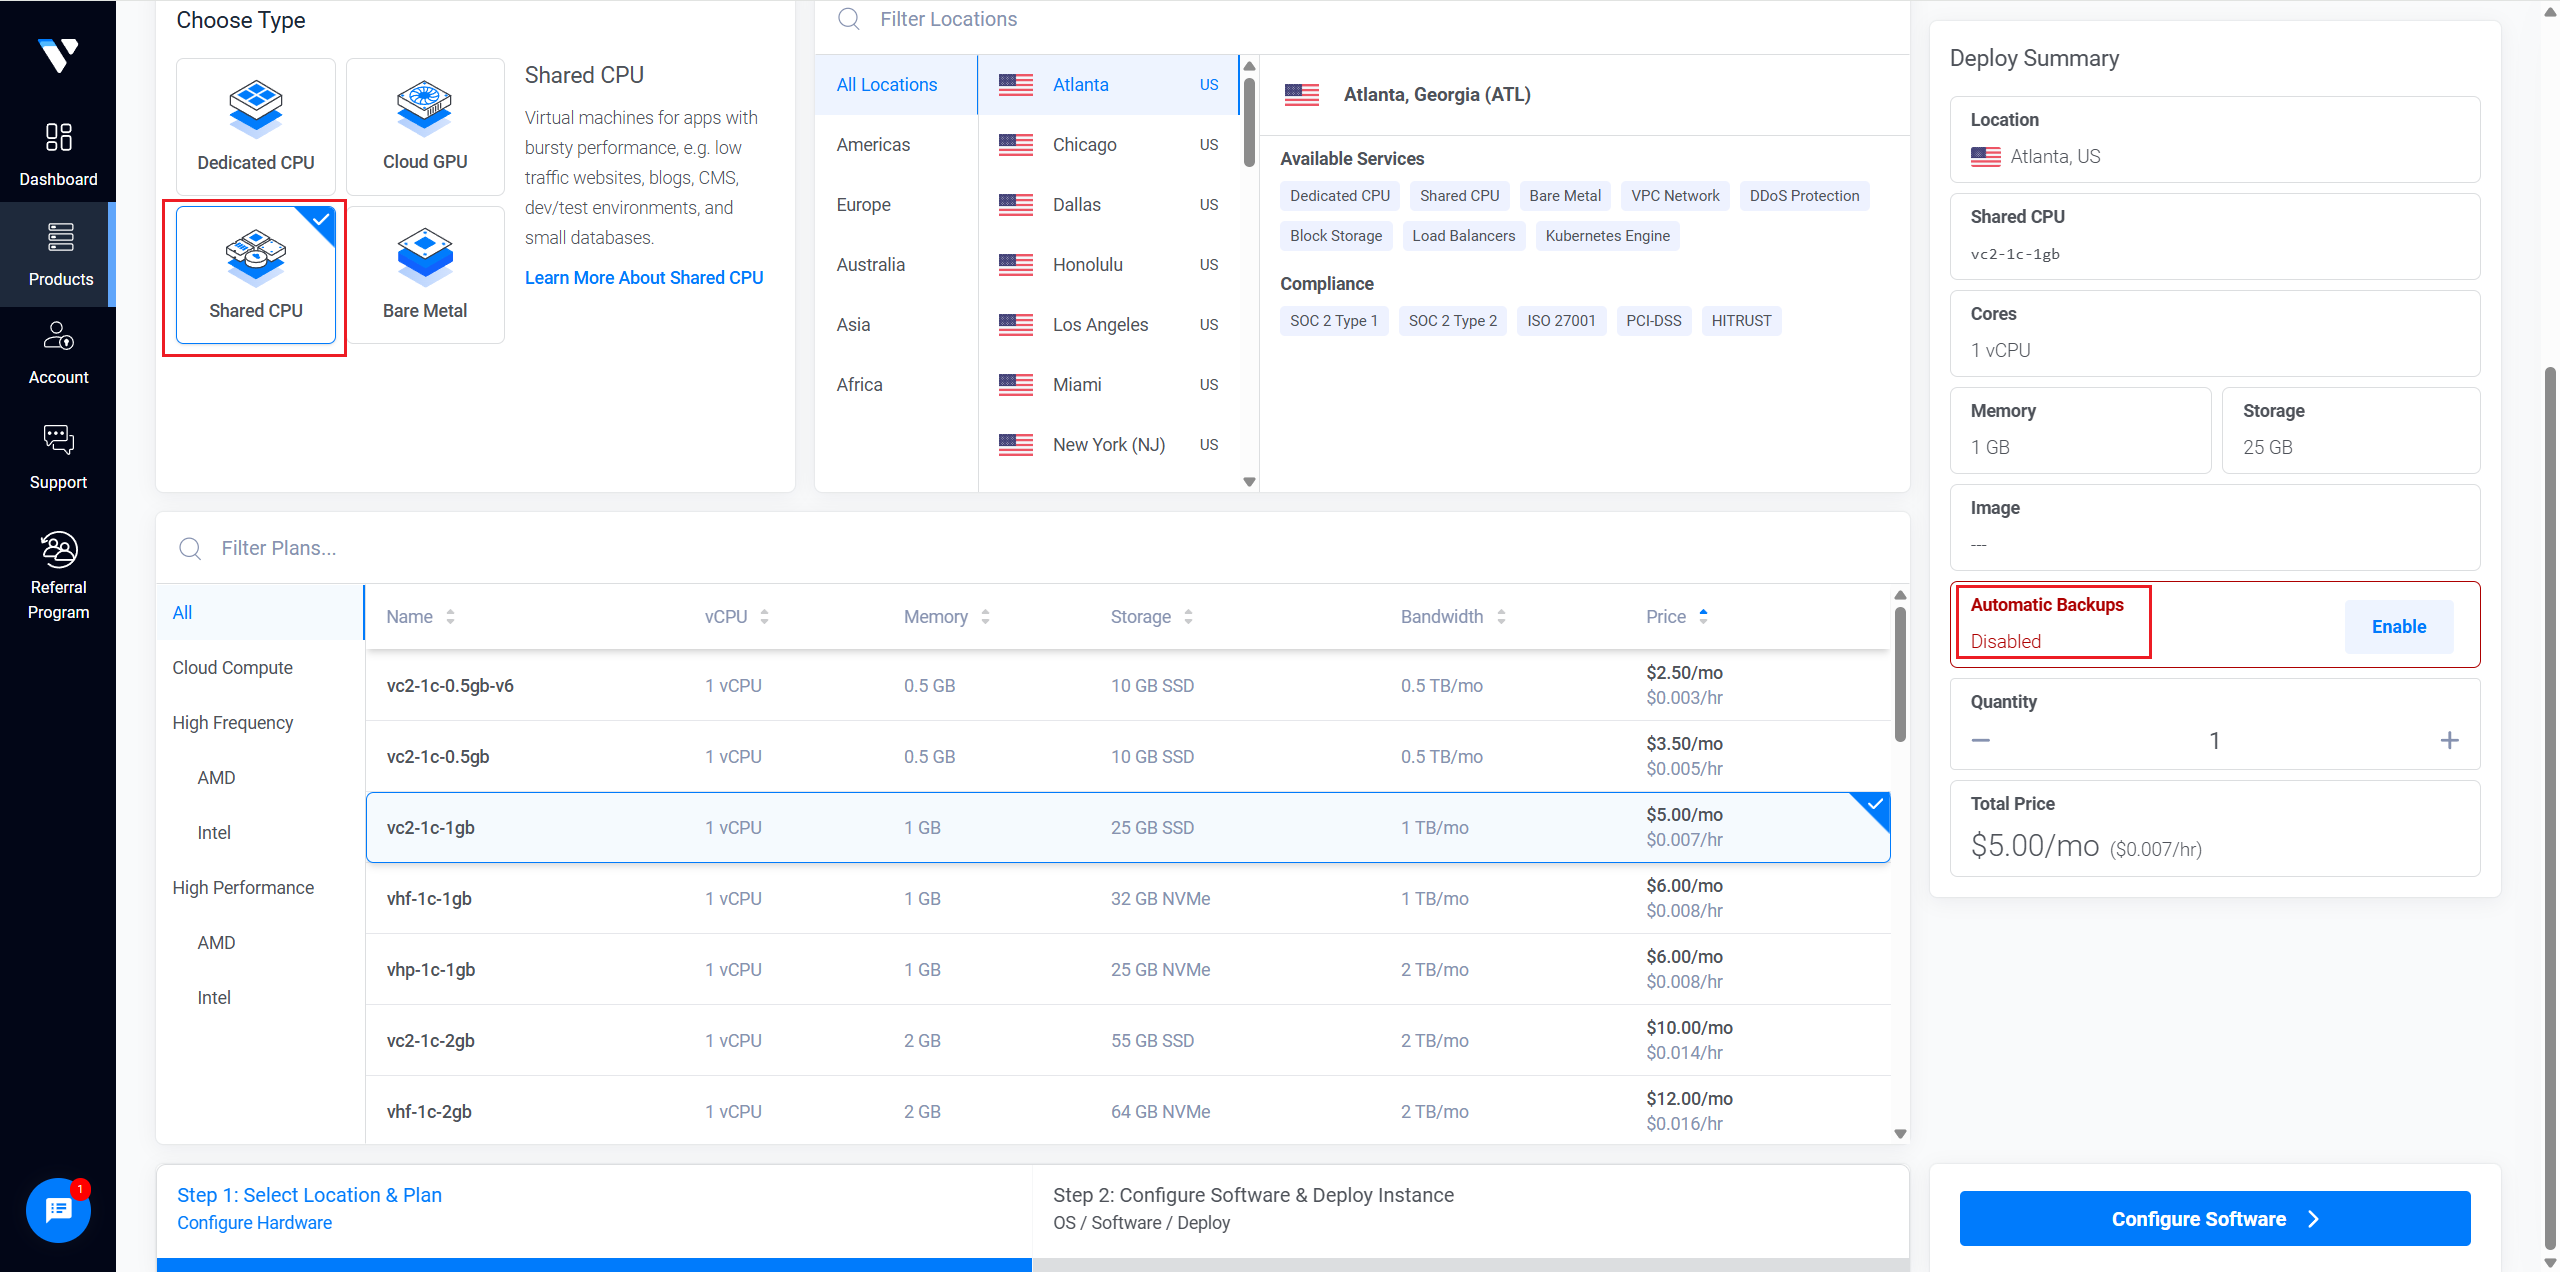Open the Products sidebar section

[x=58, y=254]
